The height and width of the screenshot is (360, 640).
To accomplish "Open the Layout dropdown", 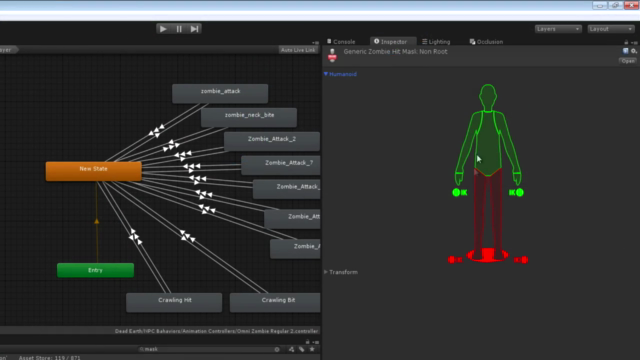I will point(611,29).
